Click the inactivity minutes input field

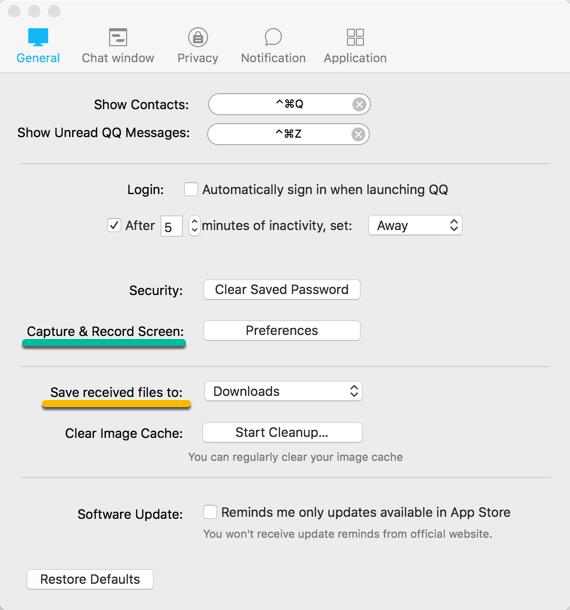171,226
